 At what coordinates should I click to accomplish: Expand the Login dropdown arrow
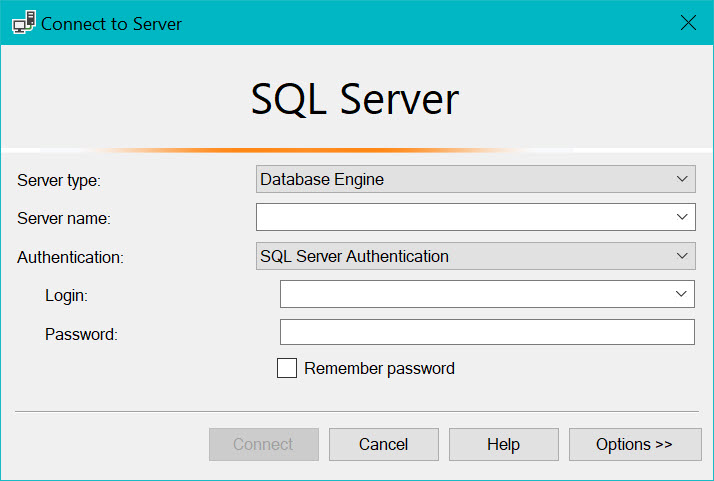pos(683,294)
